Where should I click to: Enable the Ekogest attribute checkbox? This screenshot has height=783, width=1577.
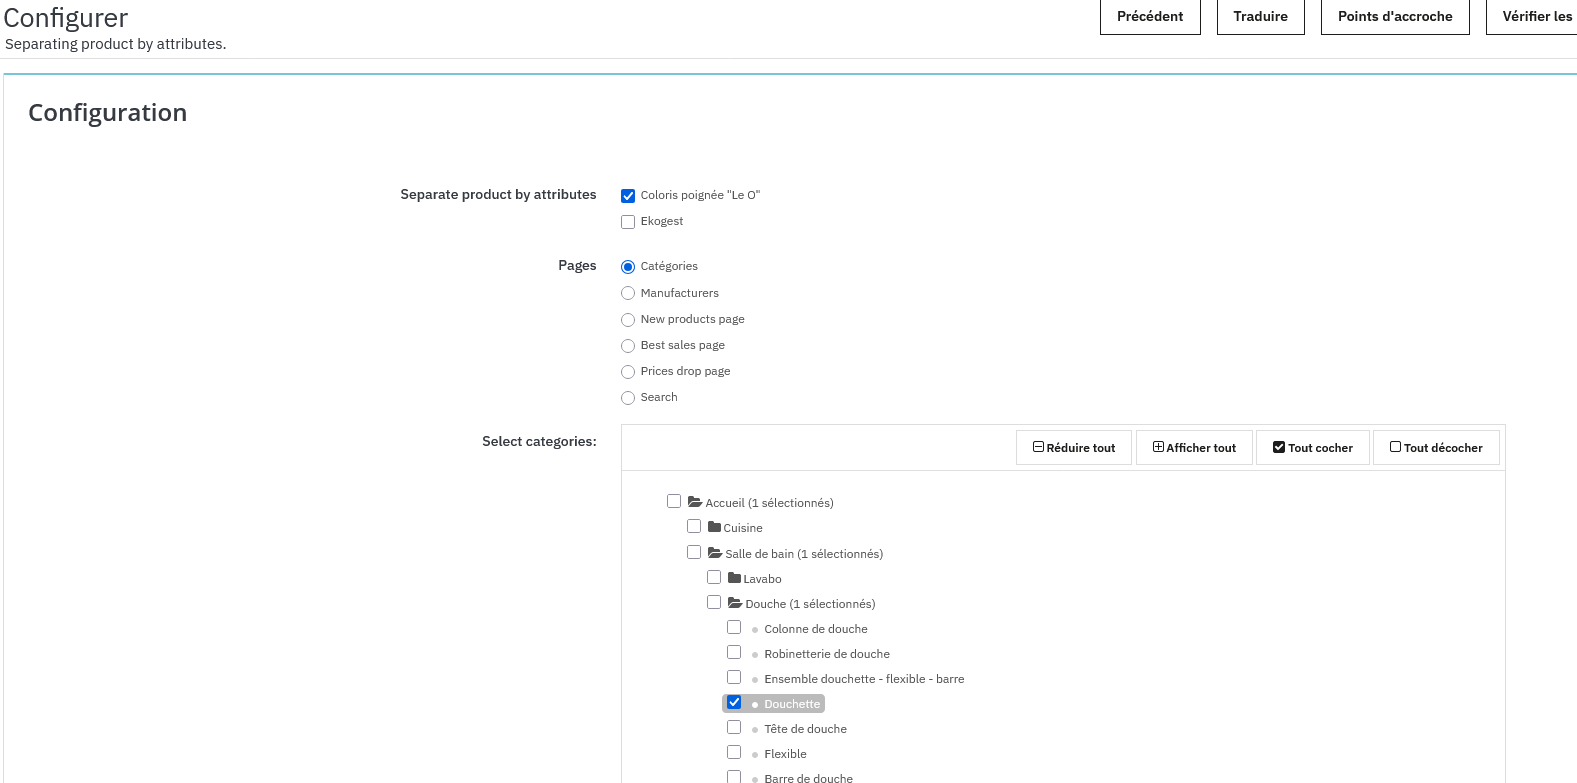(628, 222)
